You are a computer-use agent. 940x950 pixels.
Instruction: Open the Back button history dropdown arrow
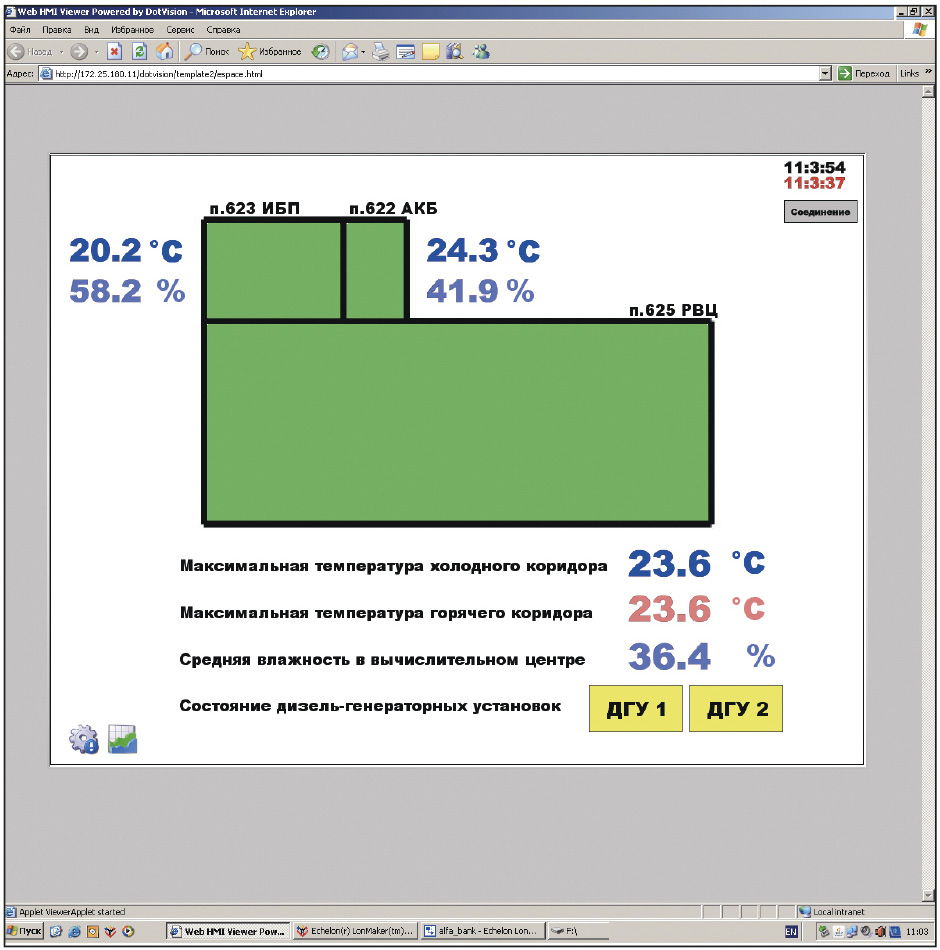point(61,51)
